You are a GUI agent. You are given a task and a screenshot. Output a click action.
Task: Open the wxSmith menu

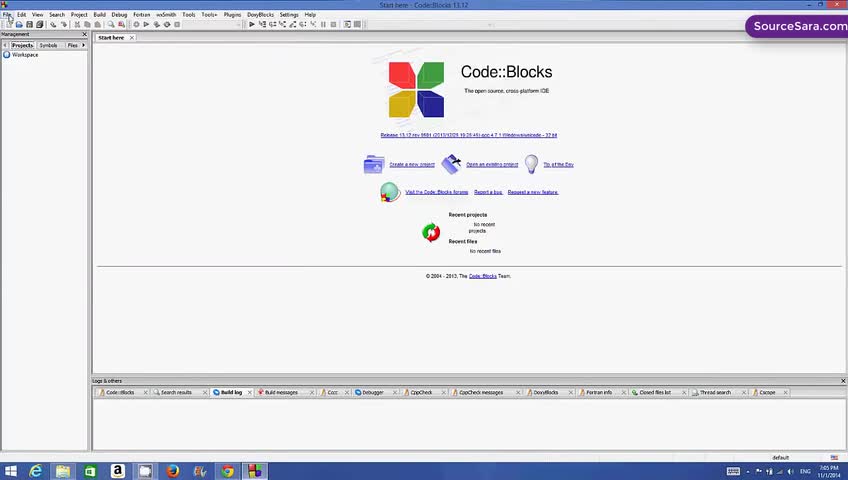(166, 15)
